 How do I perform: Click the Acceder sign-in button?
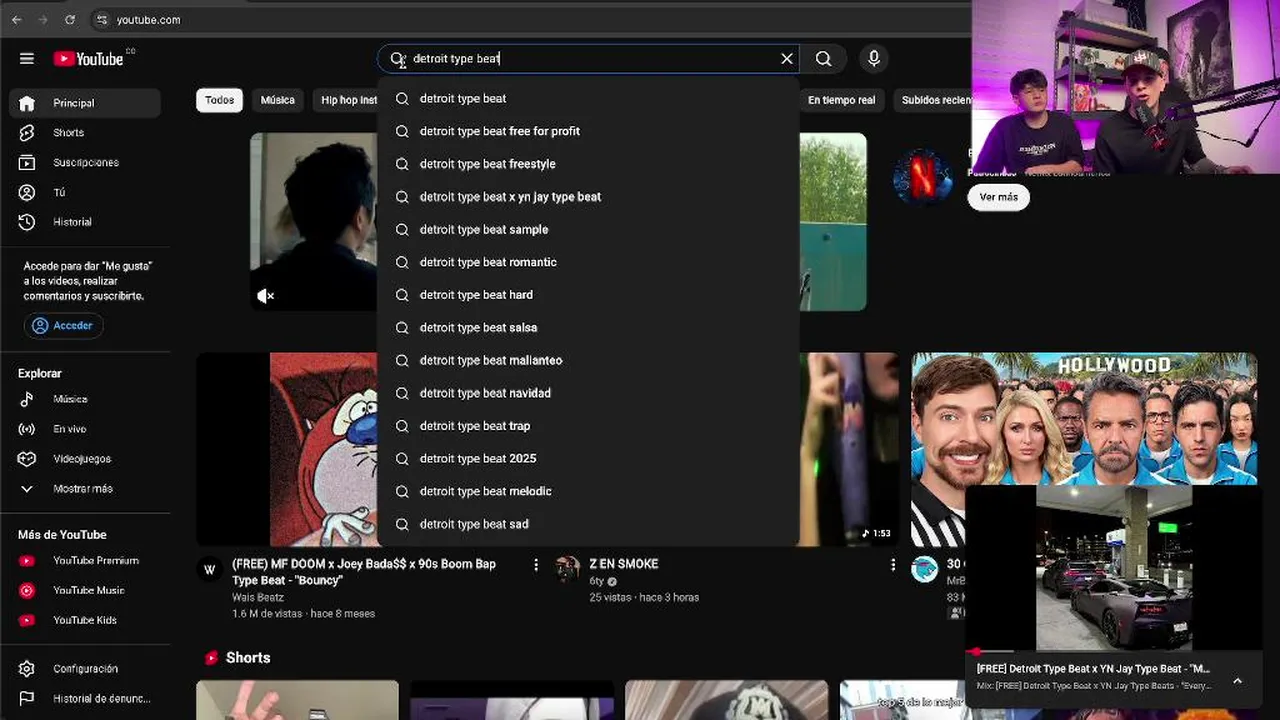pos(63,325)
